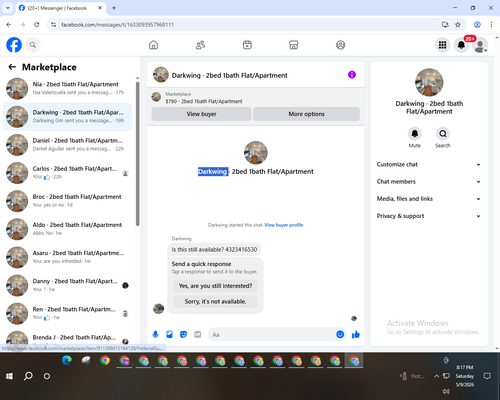View site information icon in address bar
This screenshot has height=400, width=500.
[x=53, y=25]
